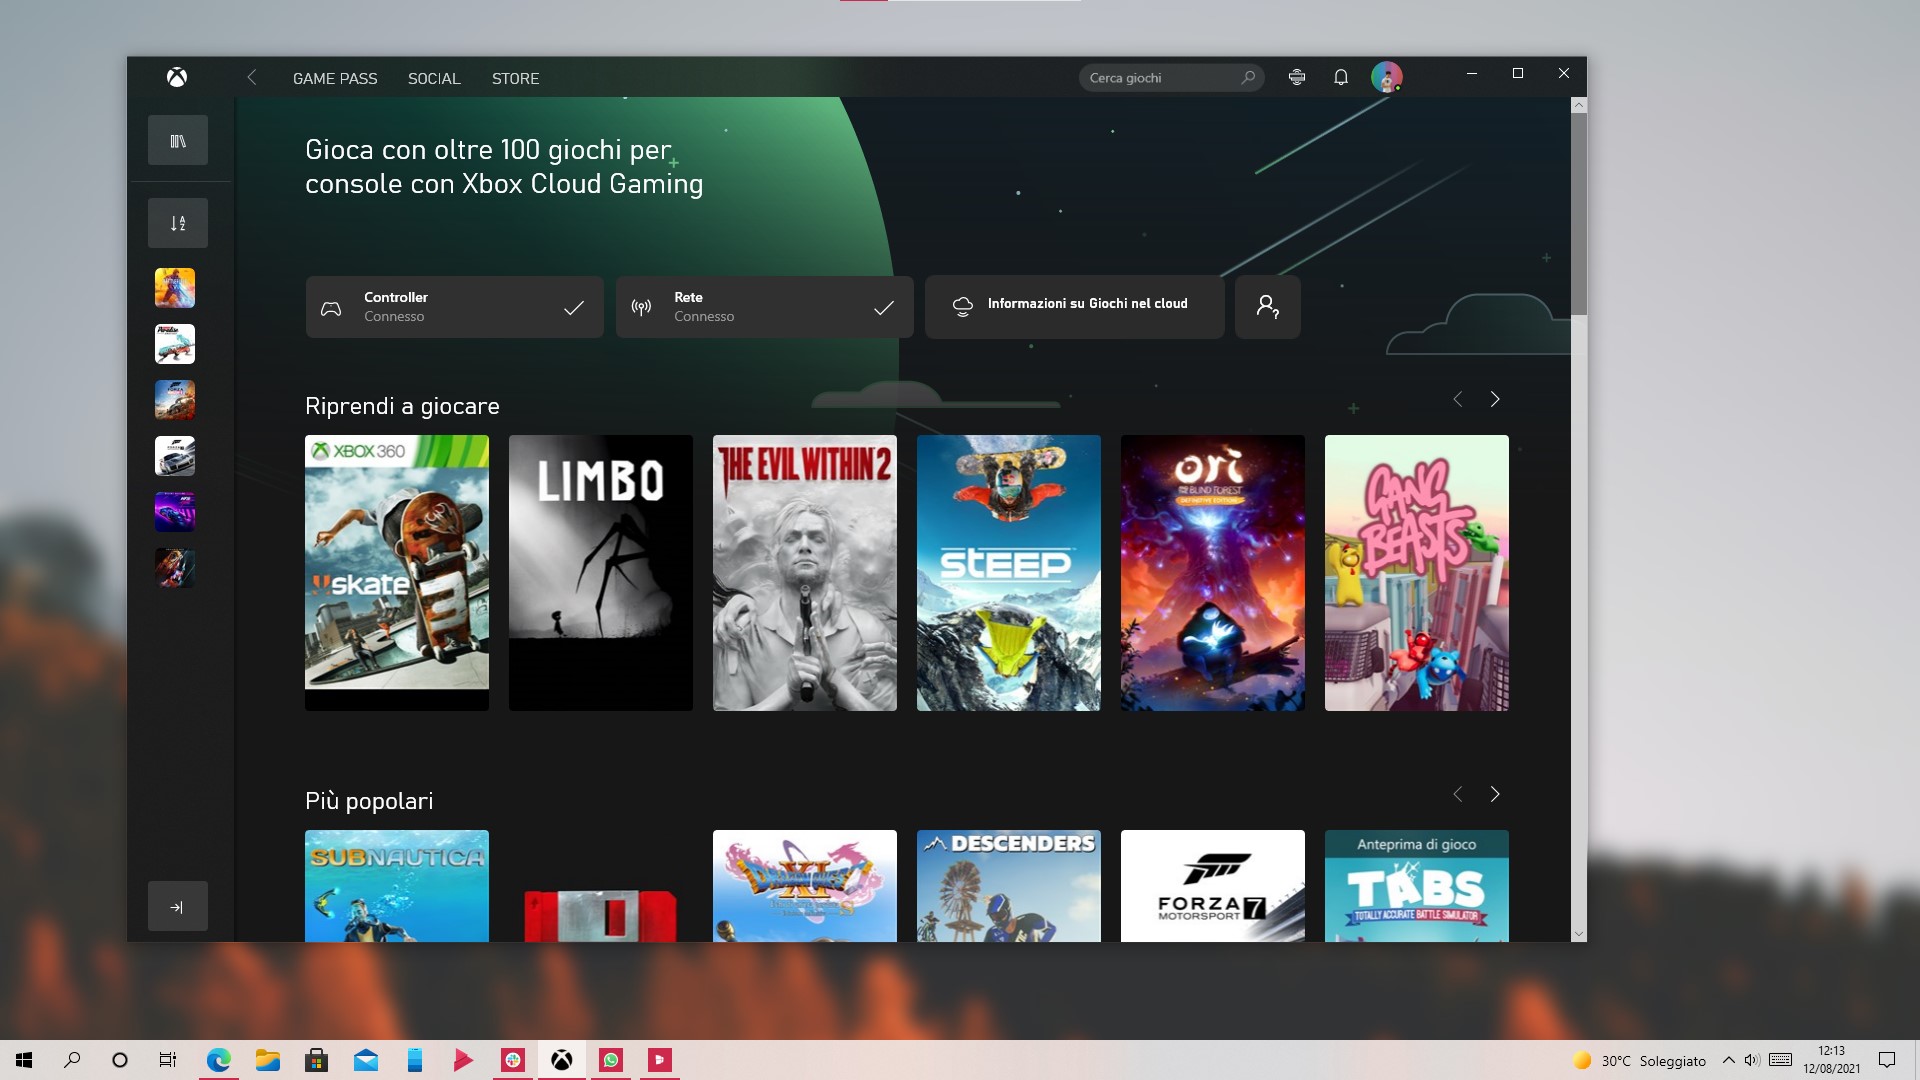Open the GAME PASS tab

click(335, 78)
